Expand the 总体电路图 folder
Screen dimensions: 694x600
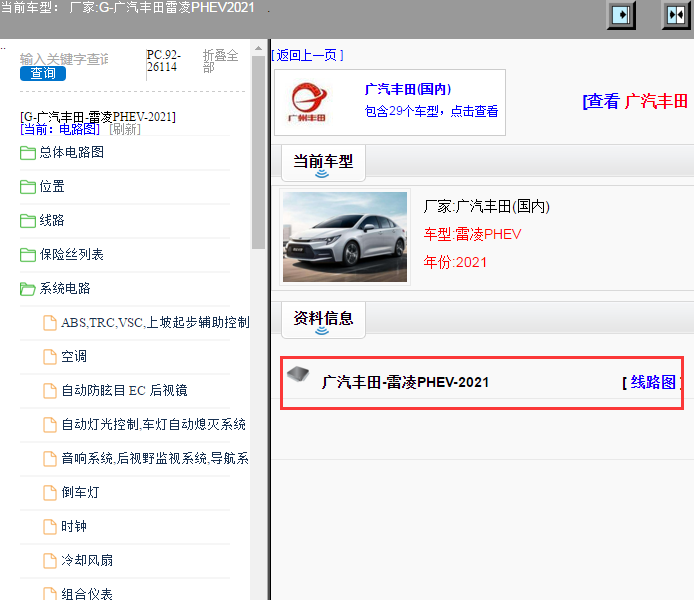tap(71, 152)
